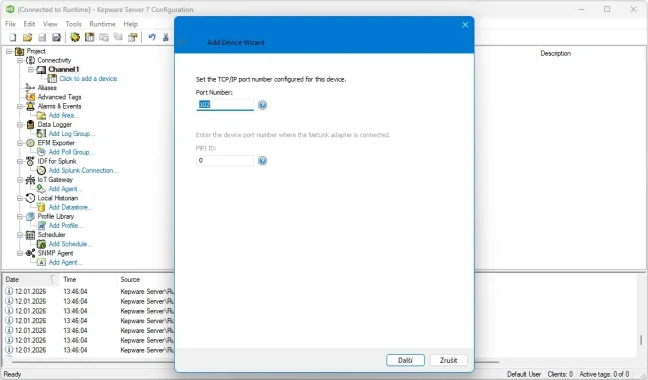Collapse the Connectivity tree node
Viewport: 648px width, 380px height.
[19, 60]
